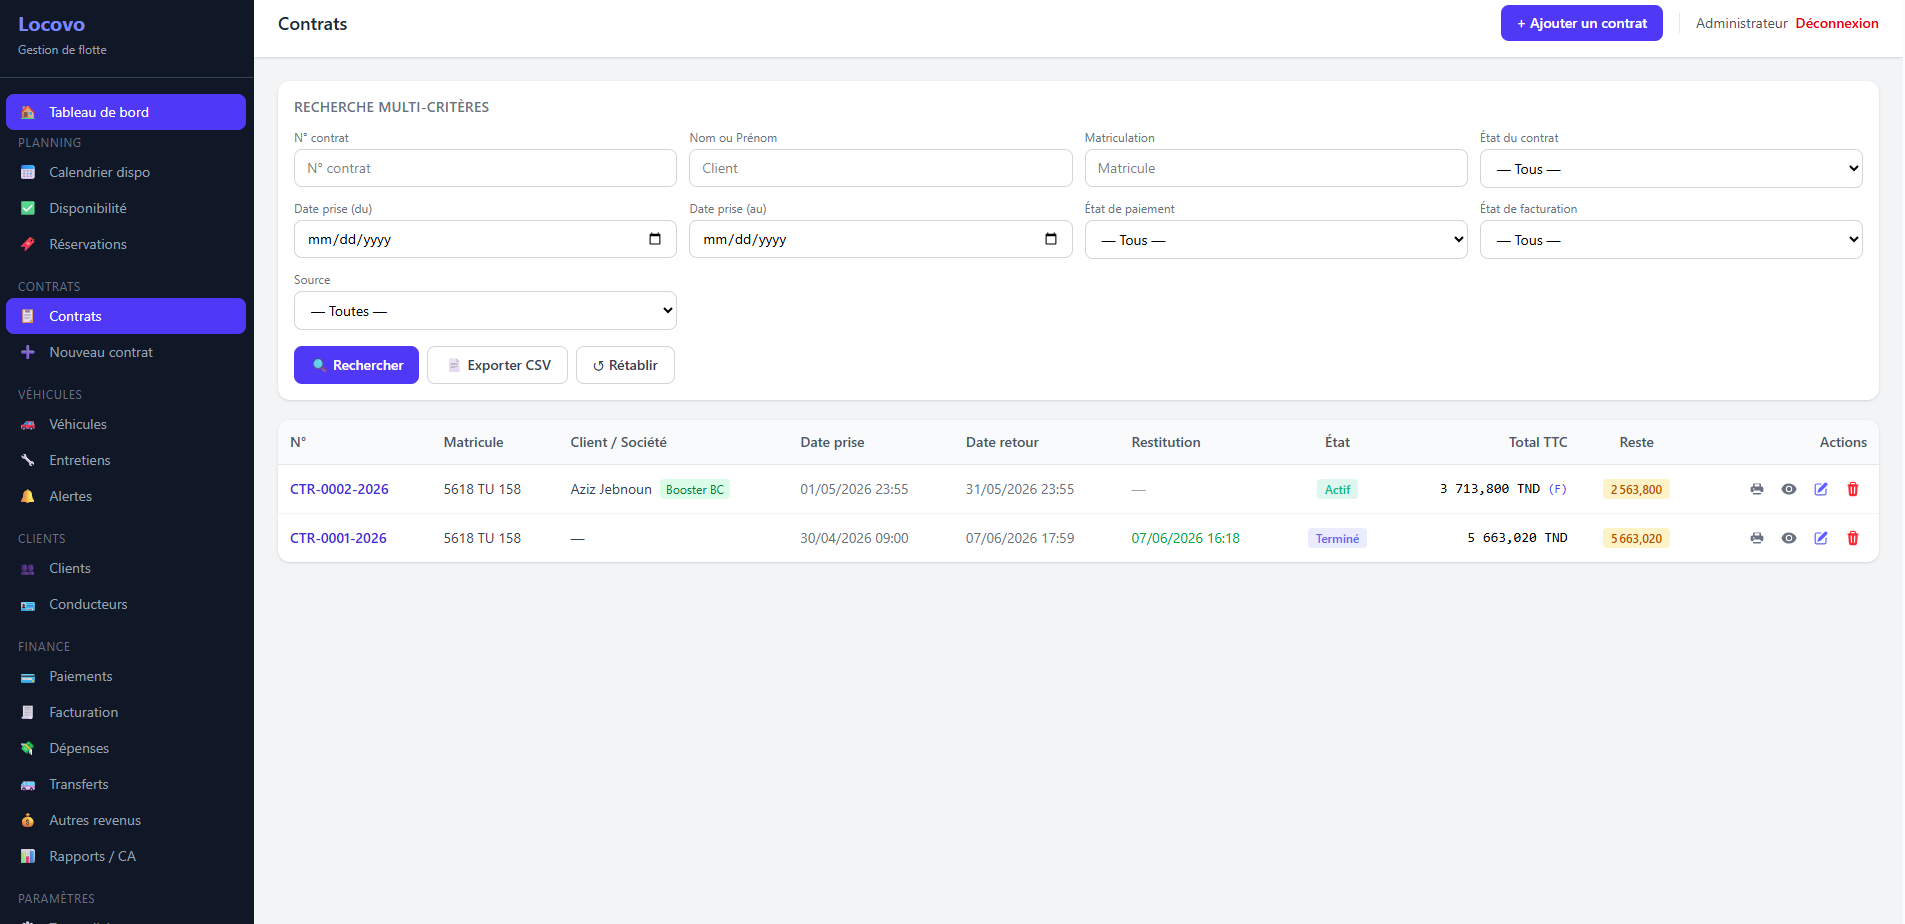Open contract link CTR-0002-2026
Image resolution: width=1905 pixels, height=924 pixels.
[339, 489]
